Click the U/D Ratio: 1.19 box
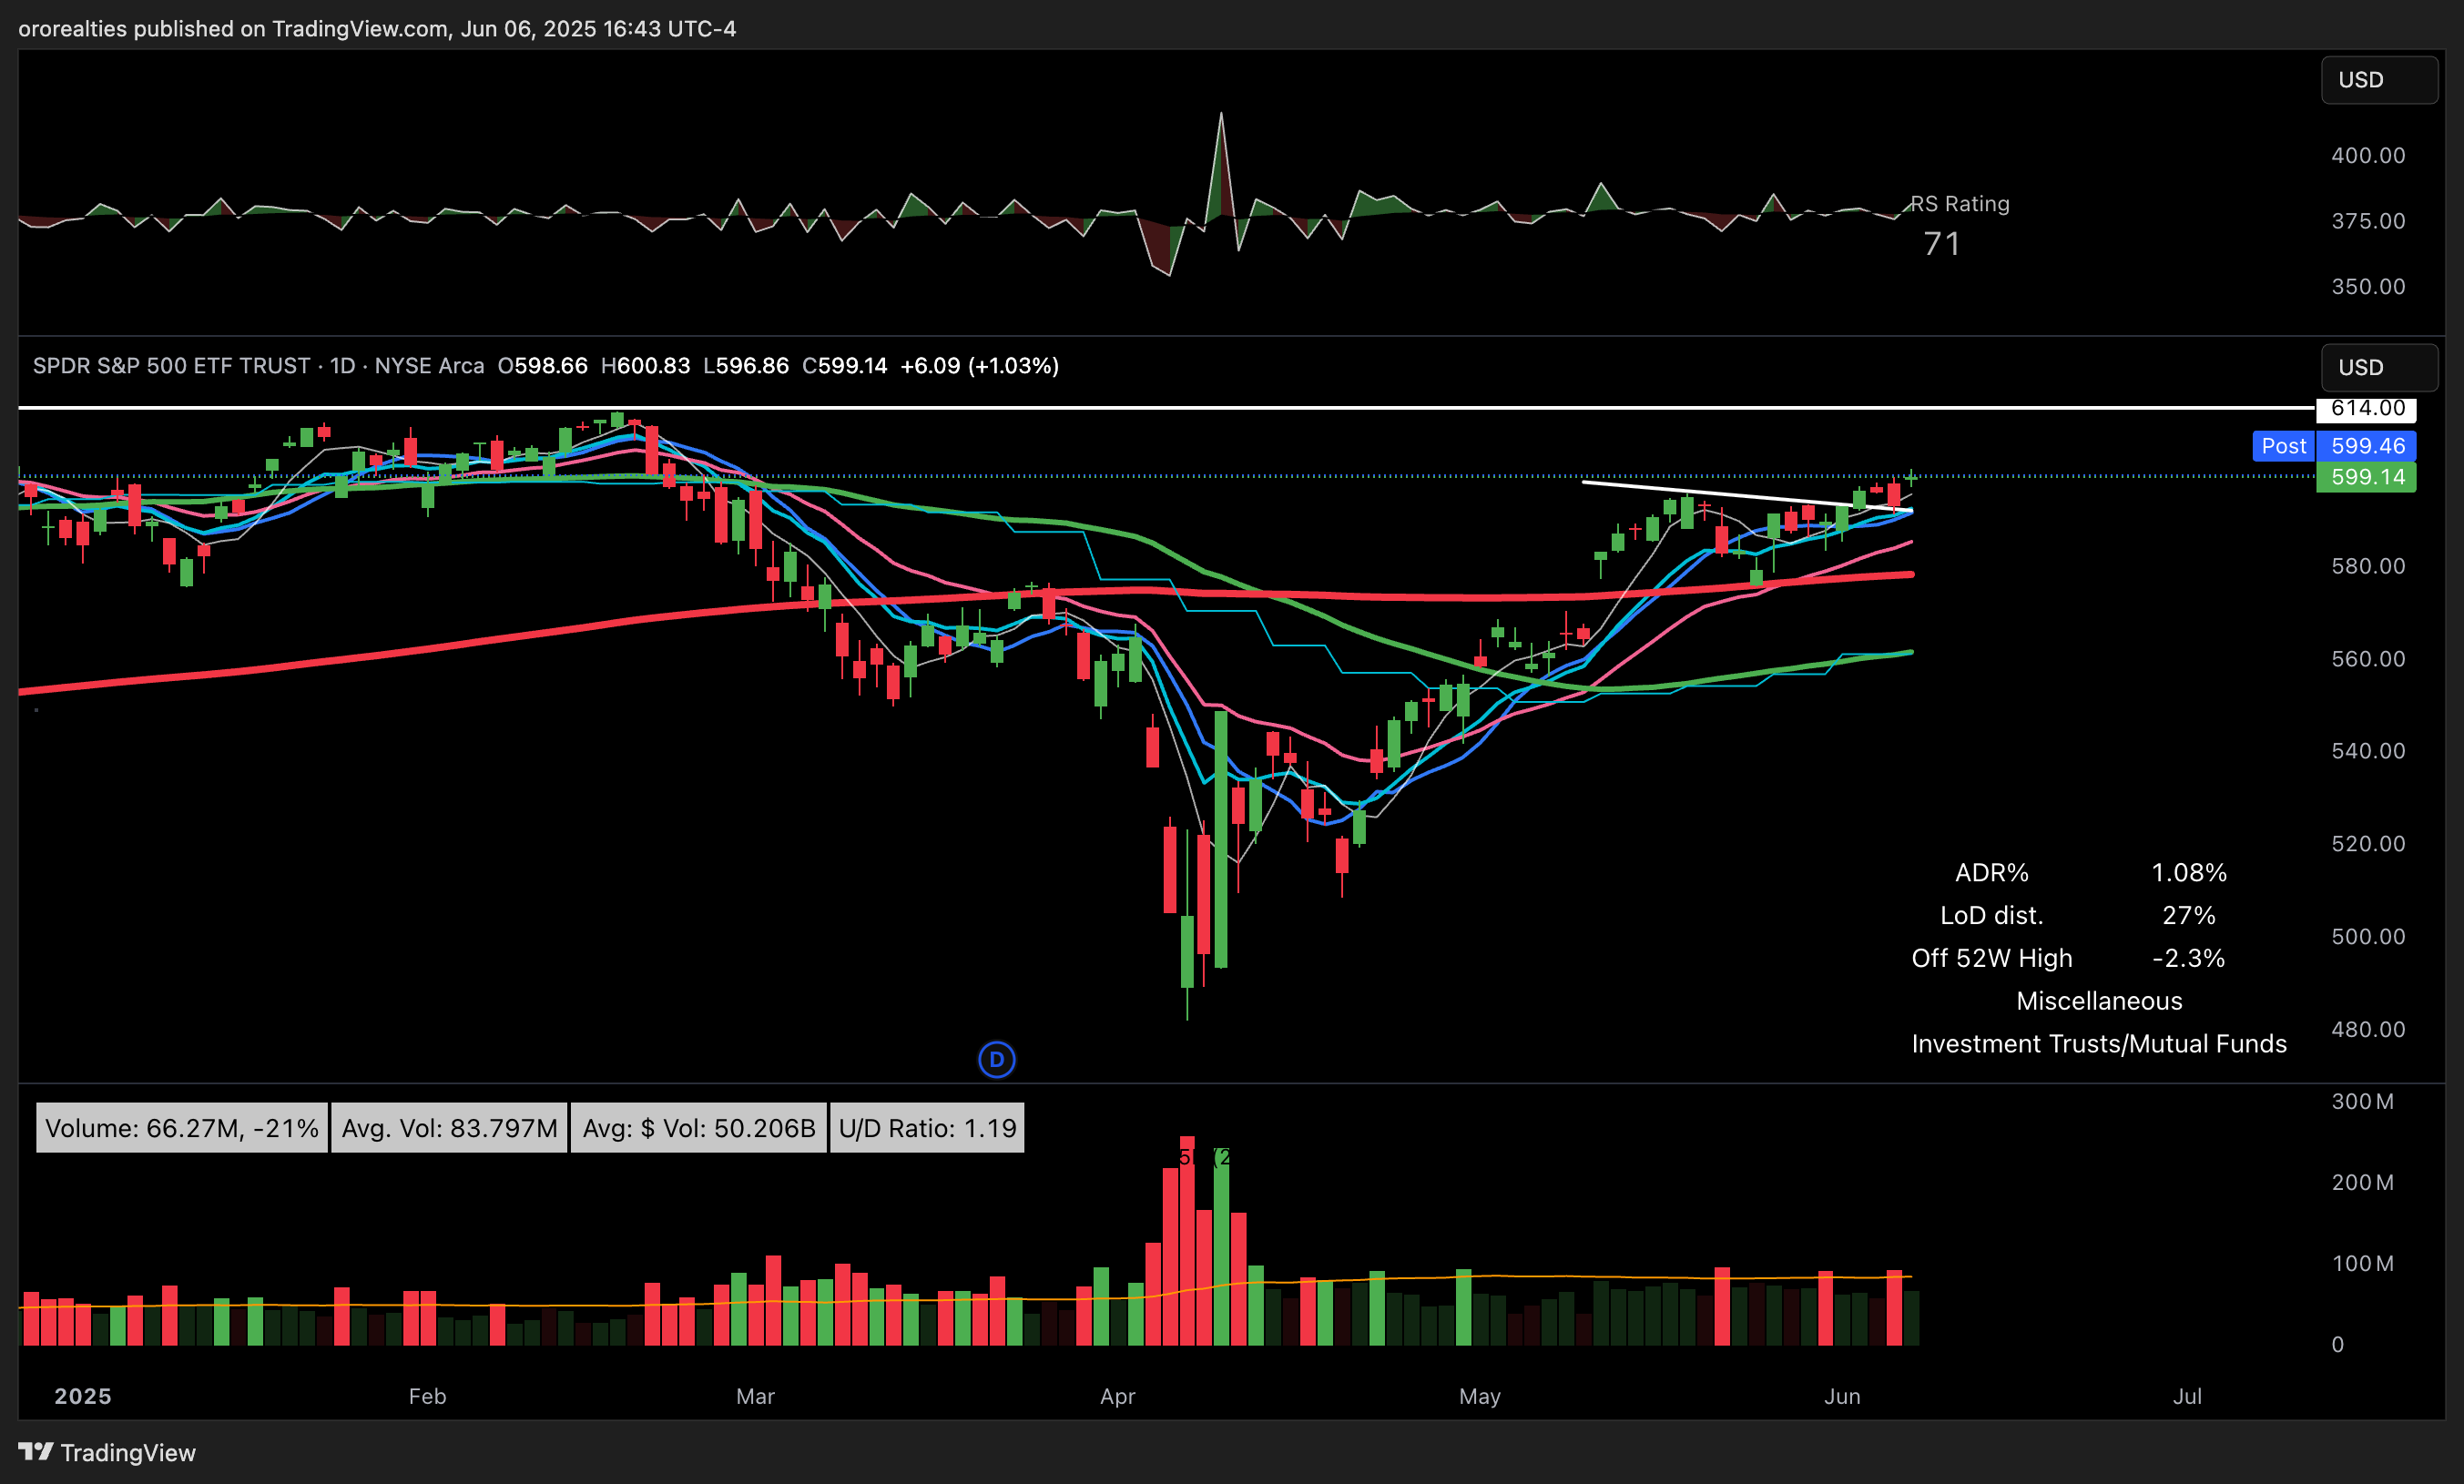The height and width of the screenshot is (1484, 2464). click(927, 1128)
